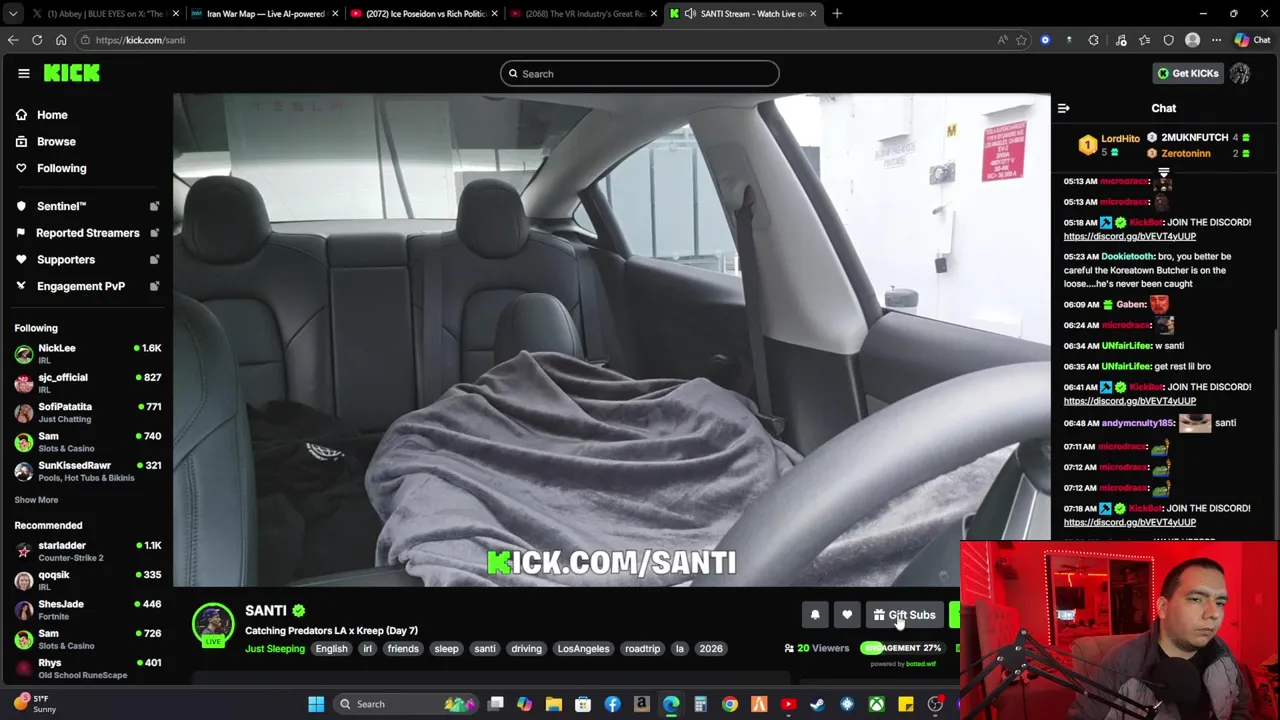1280x720 pixels.
Task: Click browser back arrow
Action: [x=13, y=40]
